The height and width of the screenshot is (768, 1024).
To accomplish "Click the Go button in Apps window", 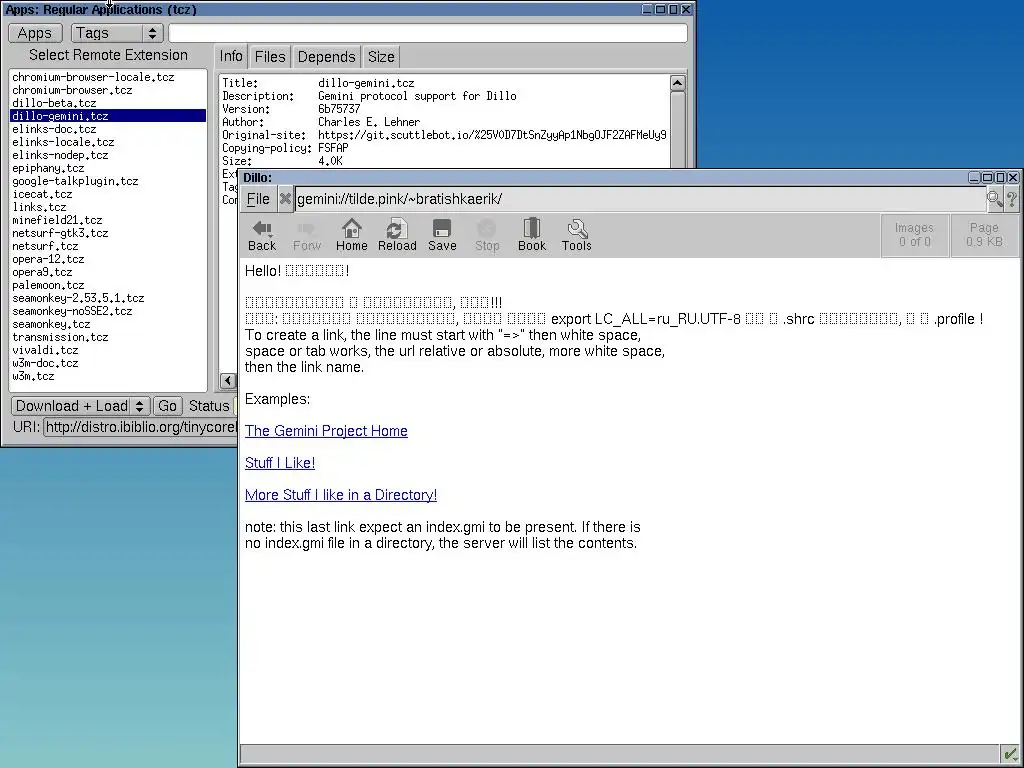I will pyautogui.click(x=167, y=406).
